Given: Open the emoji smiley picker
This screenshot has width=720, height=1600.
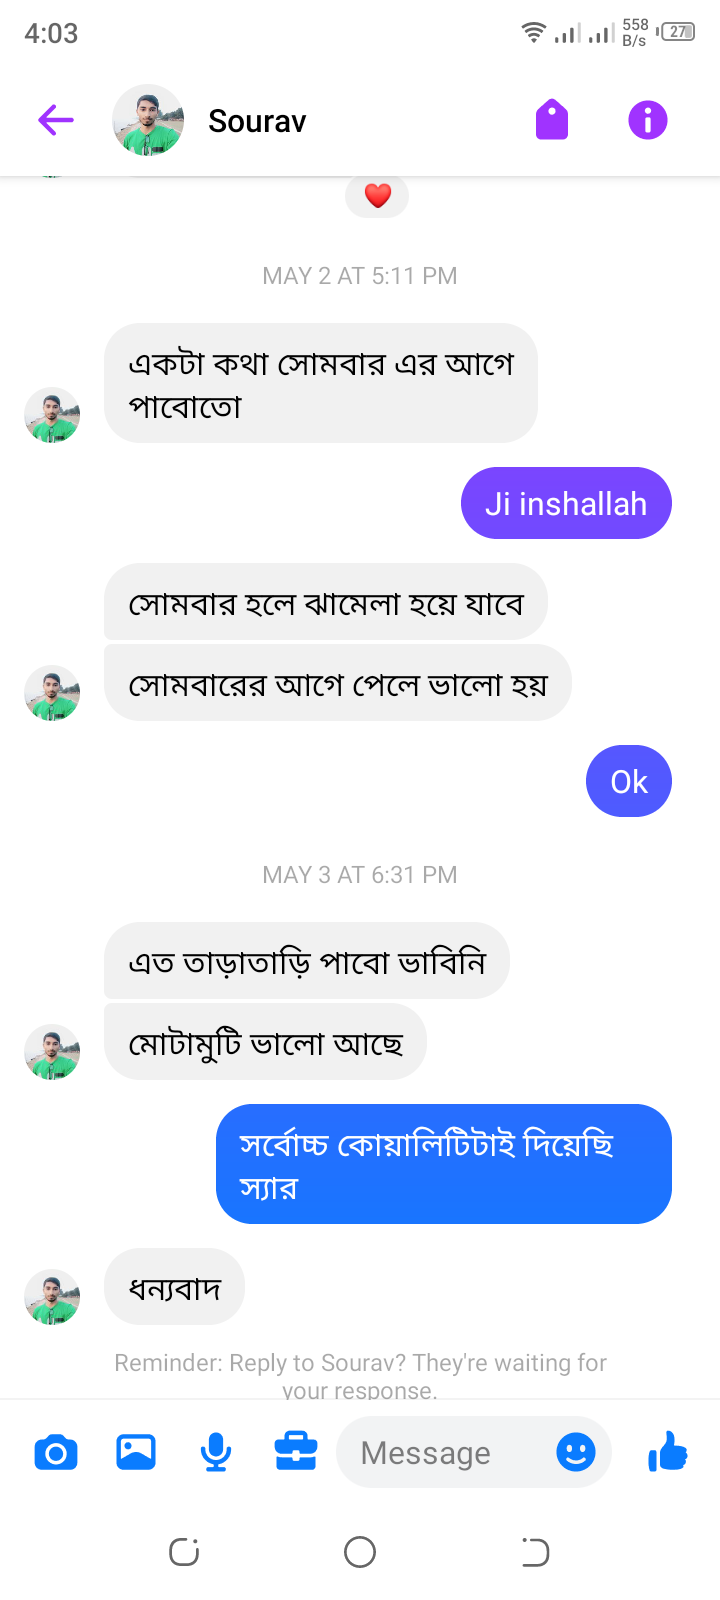Looking at the screenshot, I should [x=575, y=1452].
